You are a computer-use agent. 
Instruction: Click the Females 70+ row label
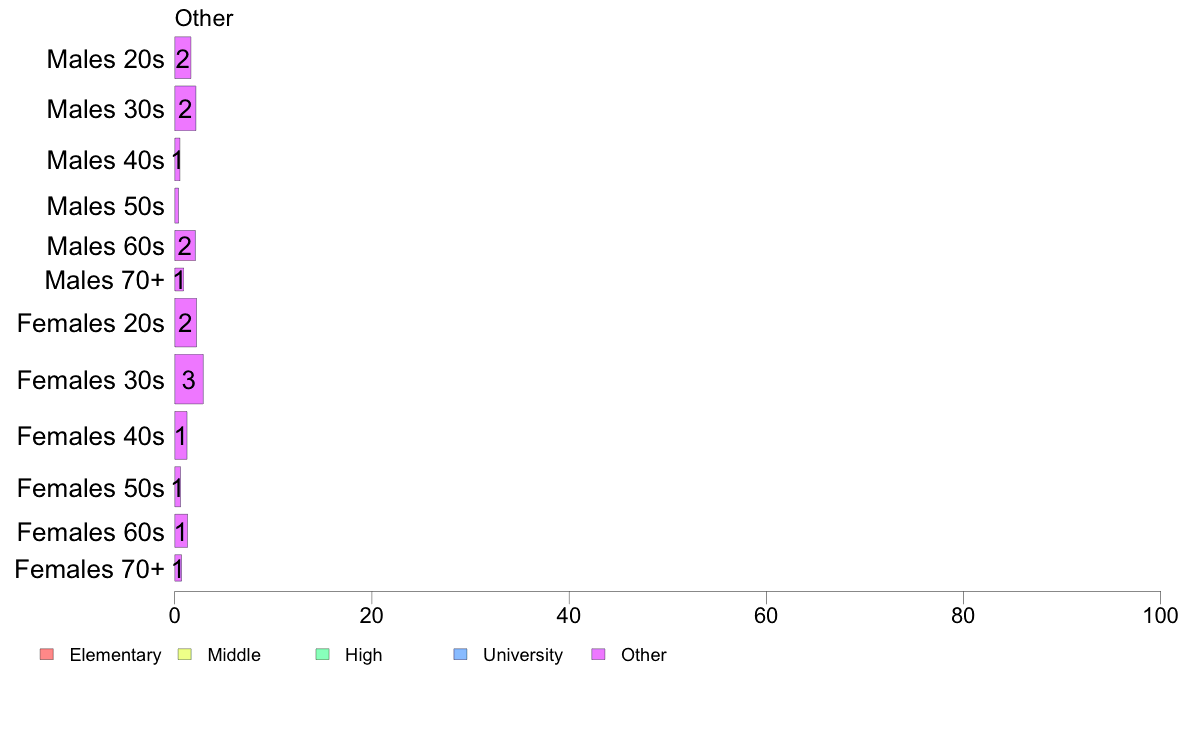[89, 568]
